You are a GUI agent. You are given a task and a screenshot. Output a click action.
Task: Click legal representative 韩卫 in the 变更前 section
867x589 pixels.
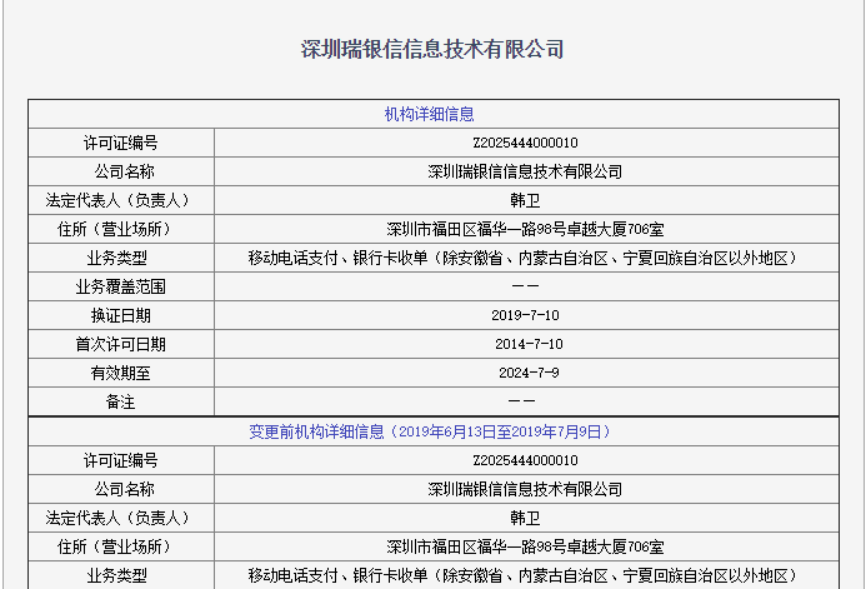click(525, 518)
